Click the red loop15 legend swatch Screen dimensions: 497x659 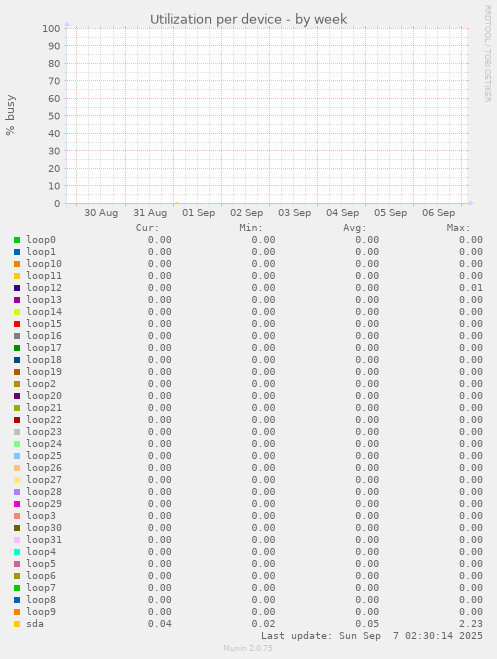click(x=17, y=324)
